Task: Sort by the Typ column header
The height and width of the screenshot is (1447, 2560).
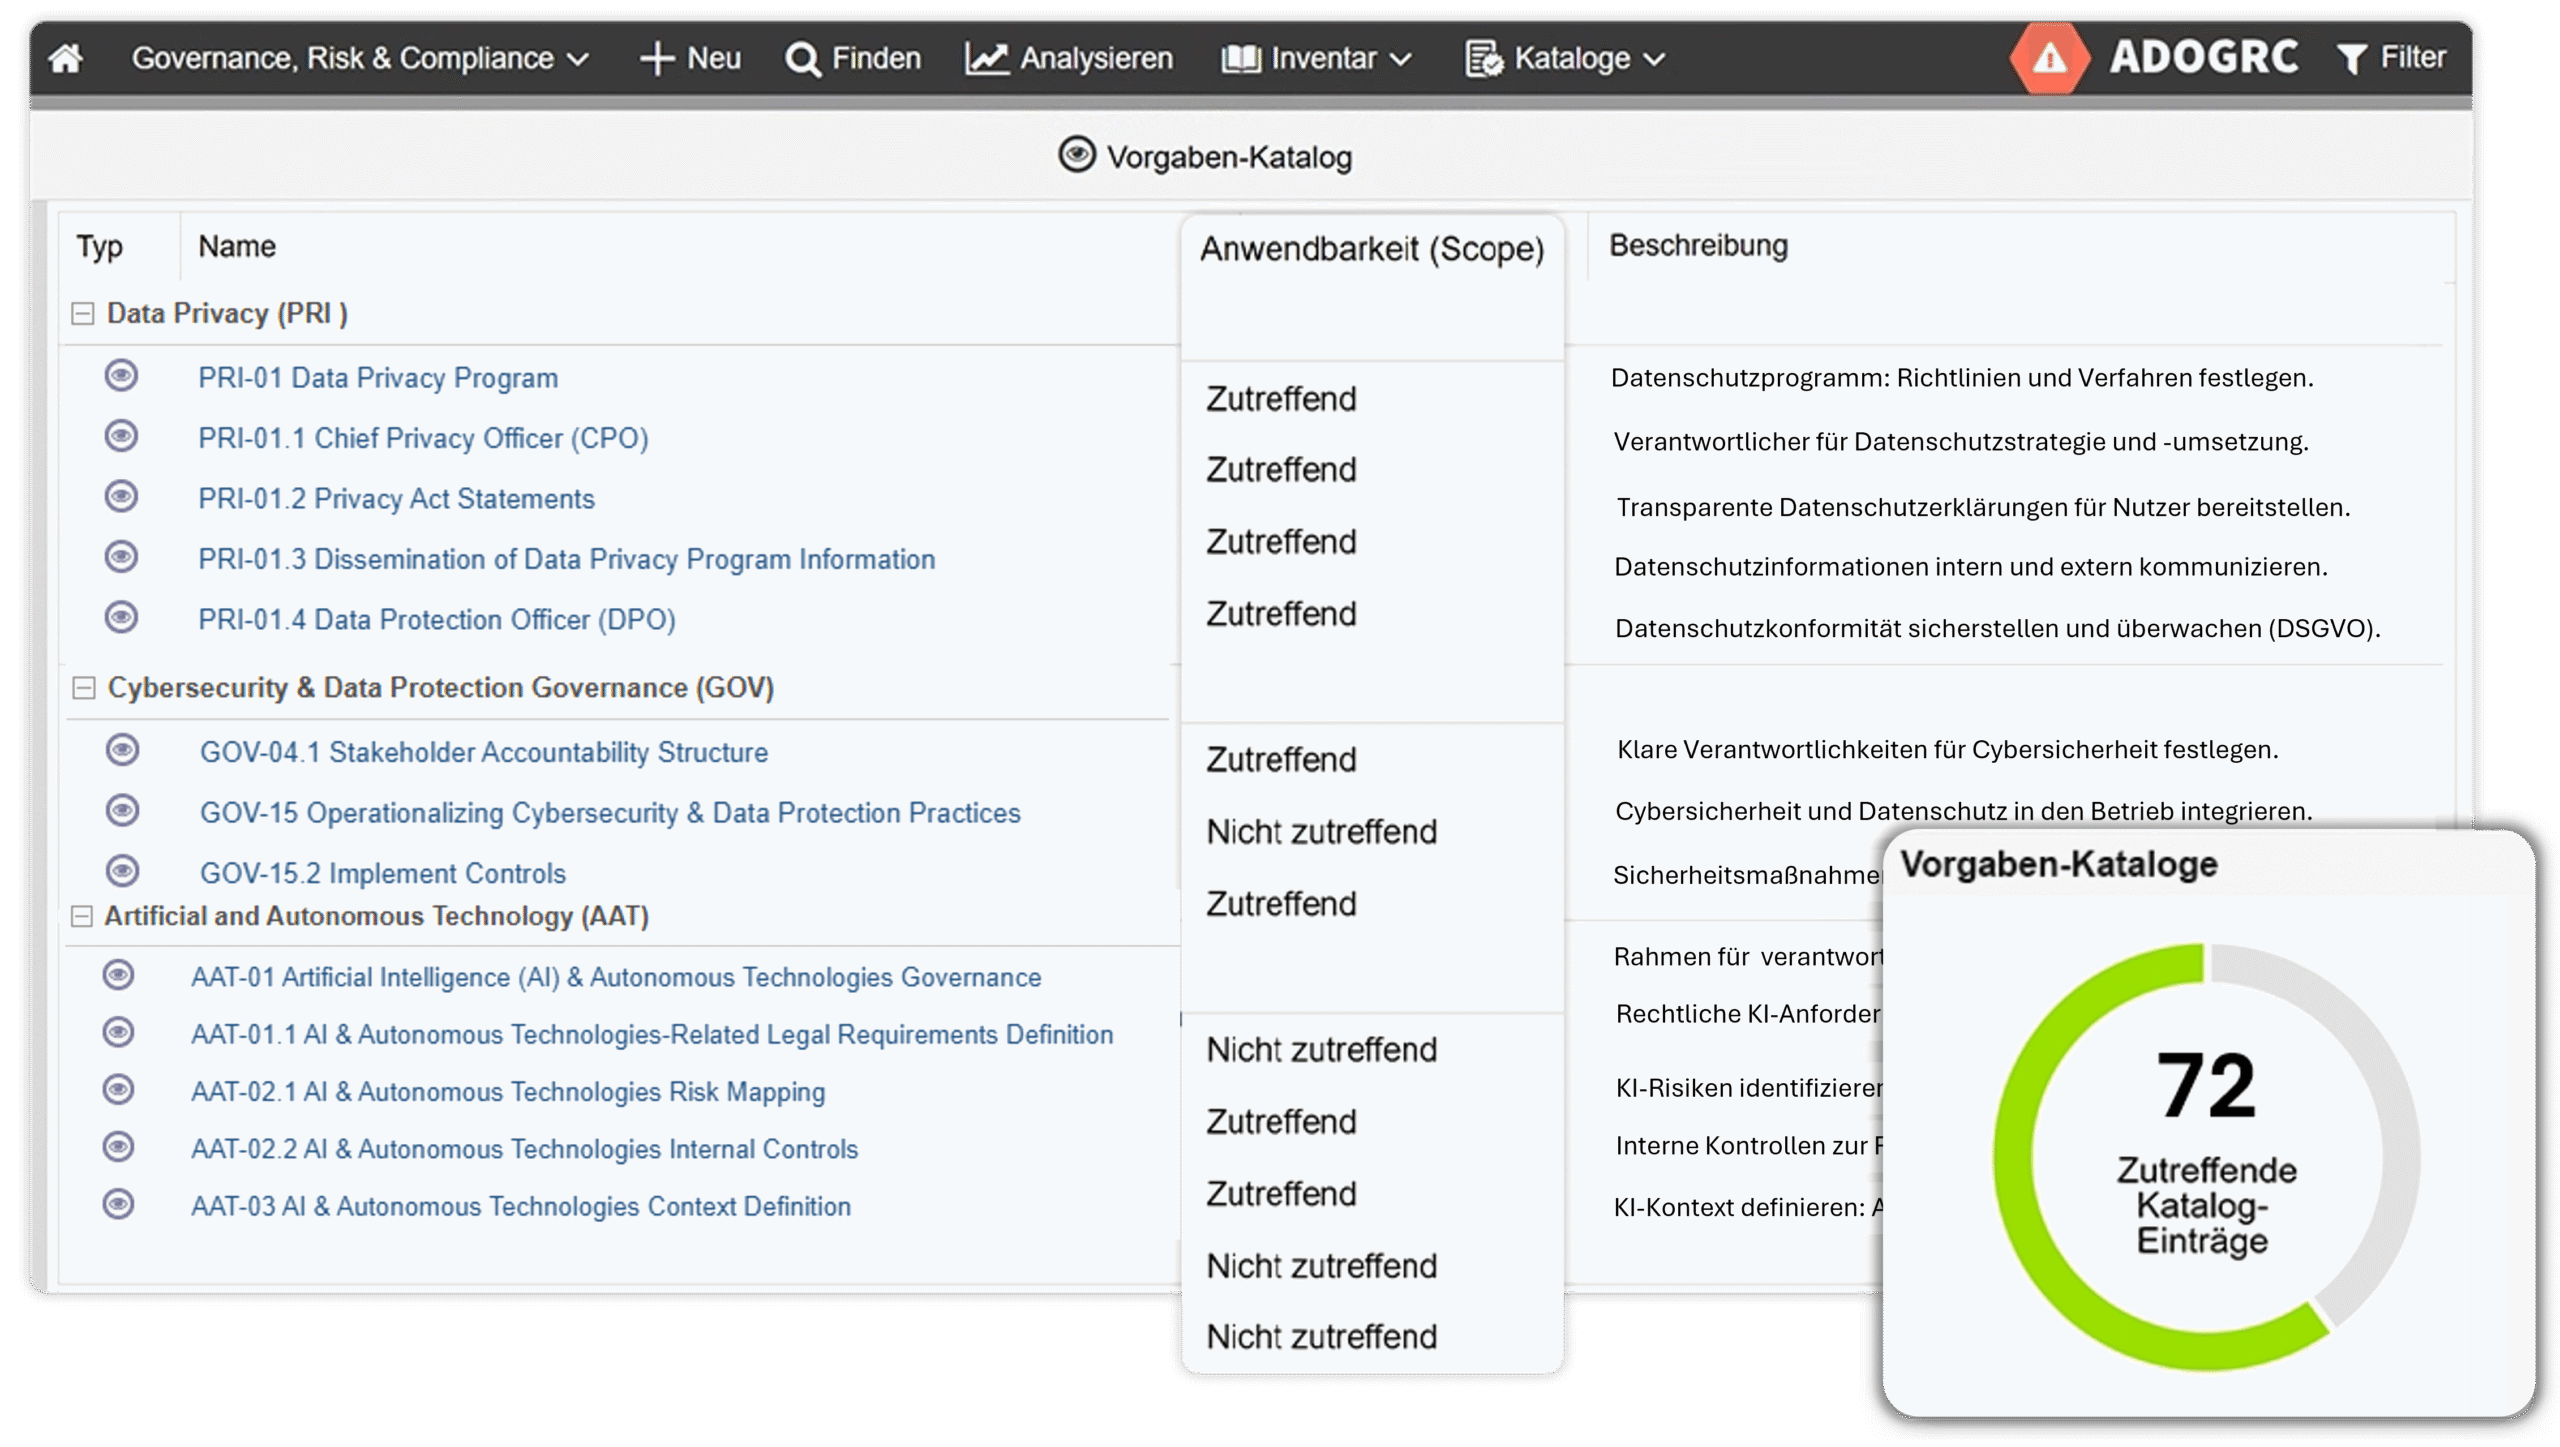Action: [x=100, y=246]
